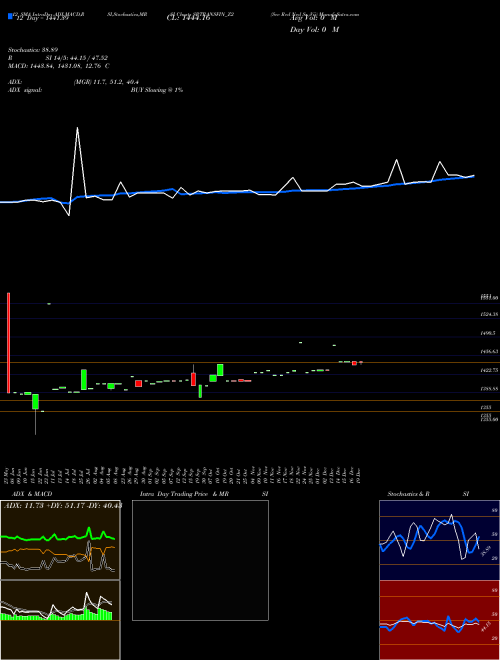
Task: Click the empty intraday trading price panel
Action: pos(200,560)
